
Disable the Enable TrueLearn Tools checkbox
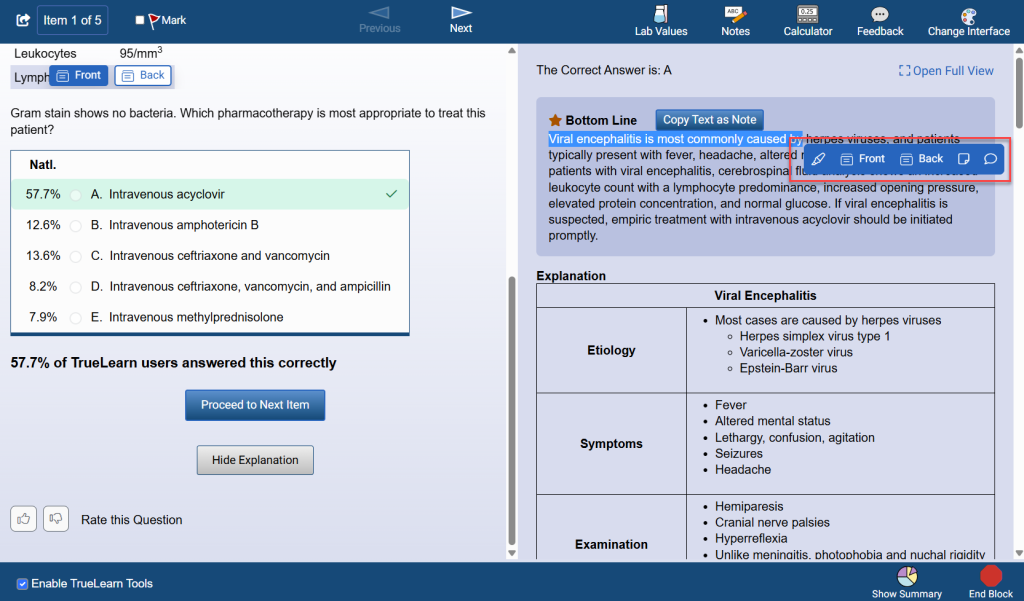(22, 583)
